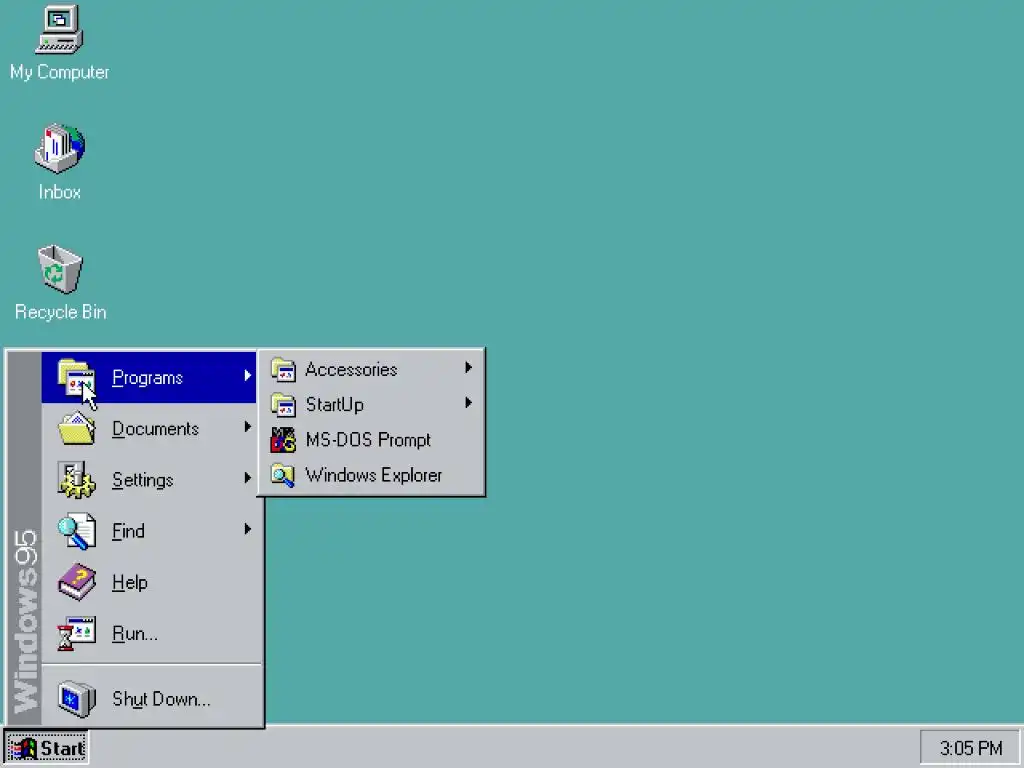Click the MS-DOS Prompt icon
This screenshot has height=768, width=1024.
[x=283, y=440]
